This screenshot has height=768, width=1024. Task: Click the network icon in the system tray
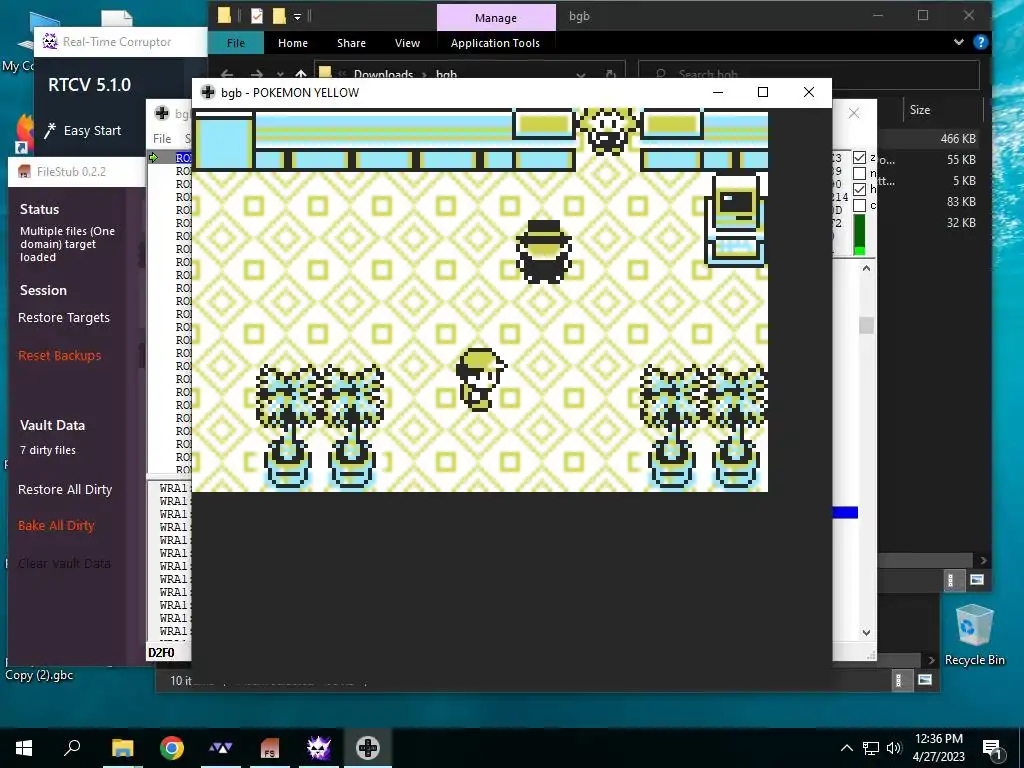[x=871, y=748]
